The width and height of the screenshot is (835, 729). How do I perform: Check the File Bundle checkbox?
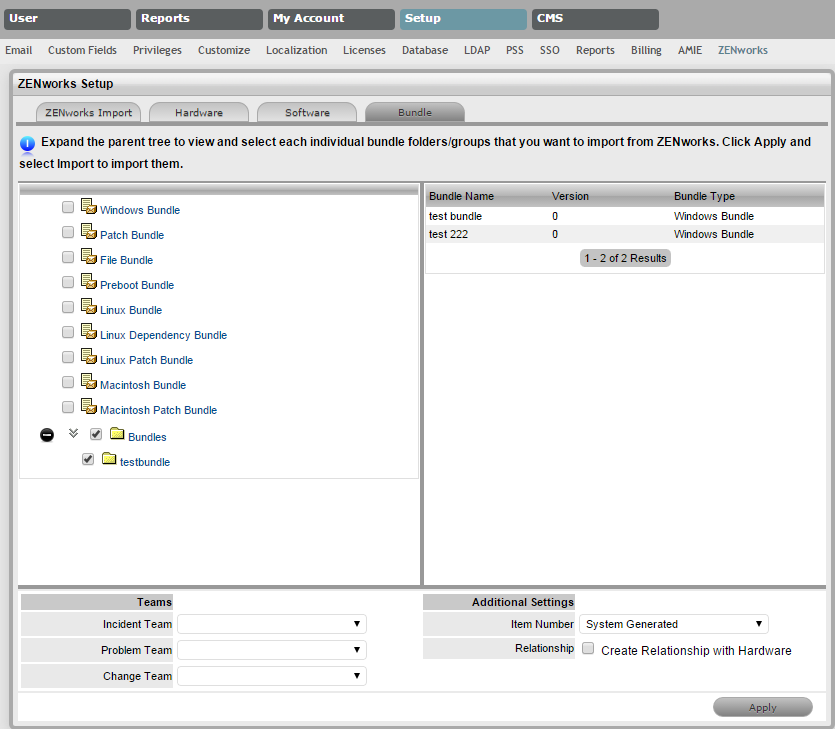(x=68, y=258)
